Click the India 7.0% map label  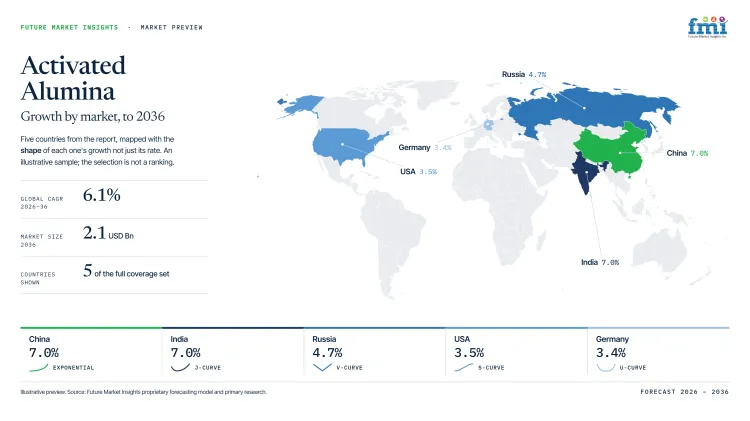(x=600, y=262)
